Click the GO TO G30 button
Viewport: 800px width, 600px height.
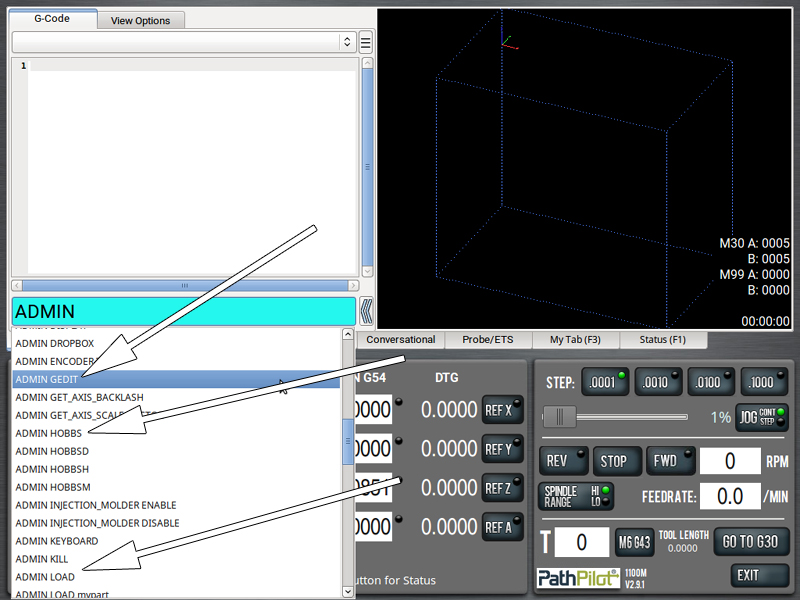coord(750,542)
